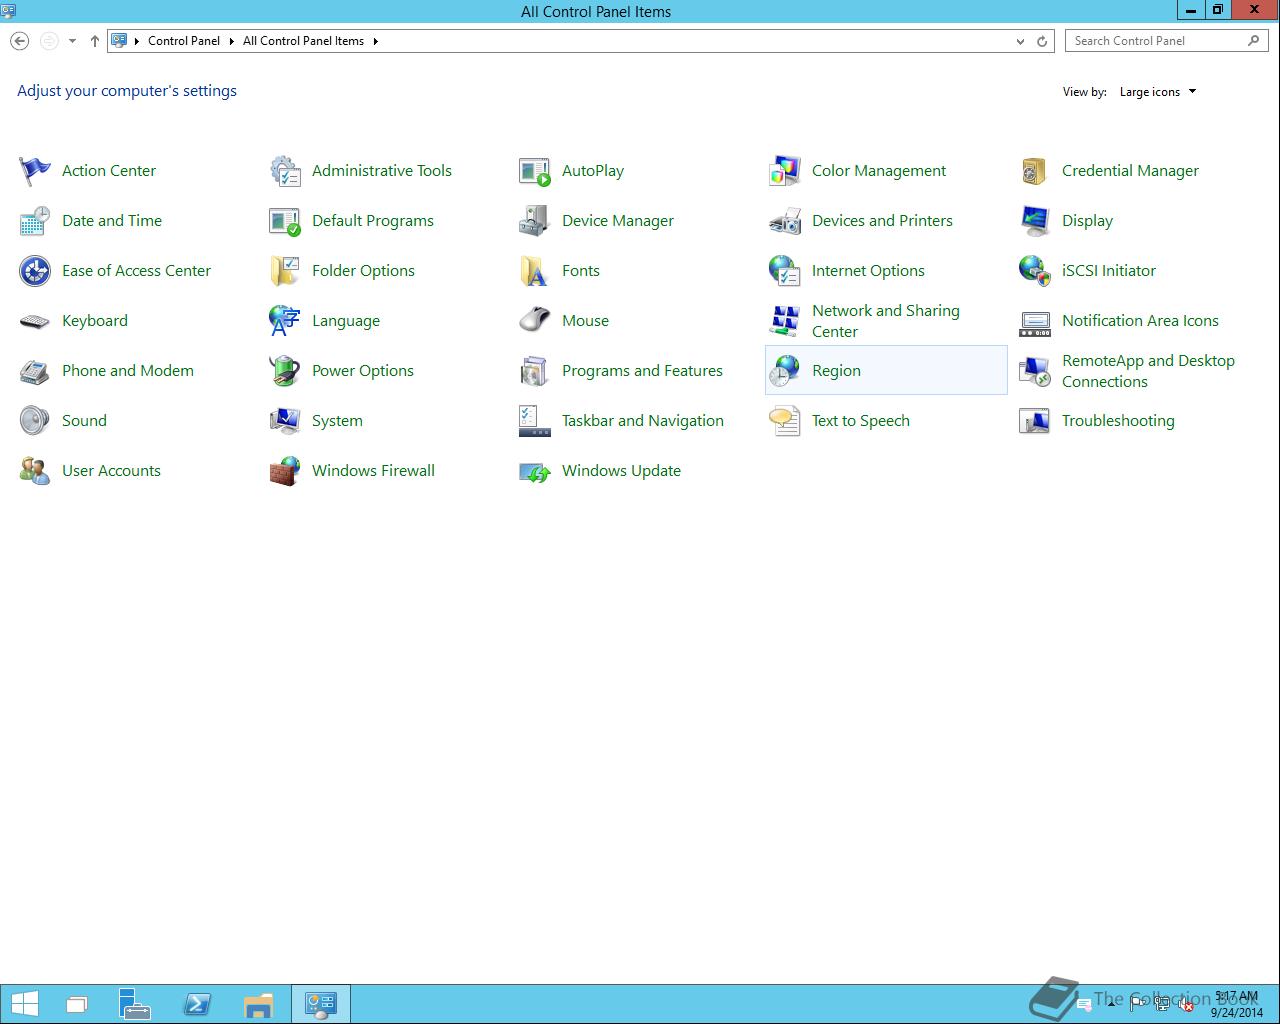This screenshot has width=1280, height=1024.
Task: Open the Windows Firewall brick wall icon
Action: [x=285, y=471]
